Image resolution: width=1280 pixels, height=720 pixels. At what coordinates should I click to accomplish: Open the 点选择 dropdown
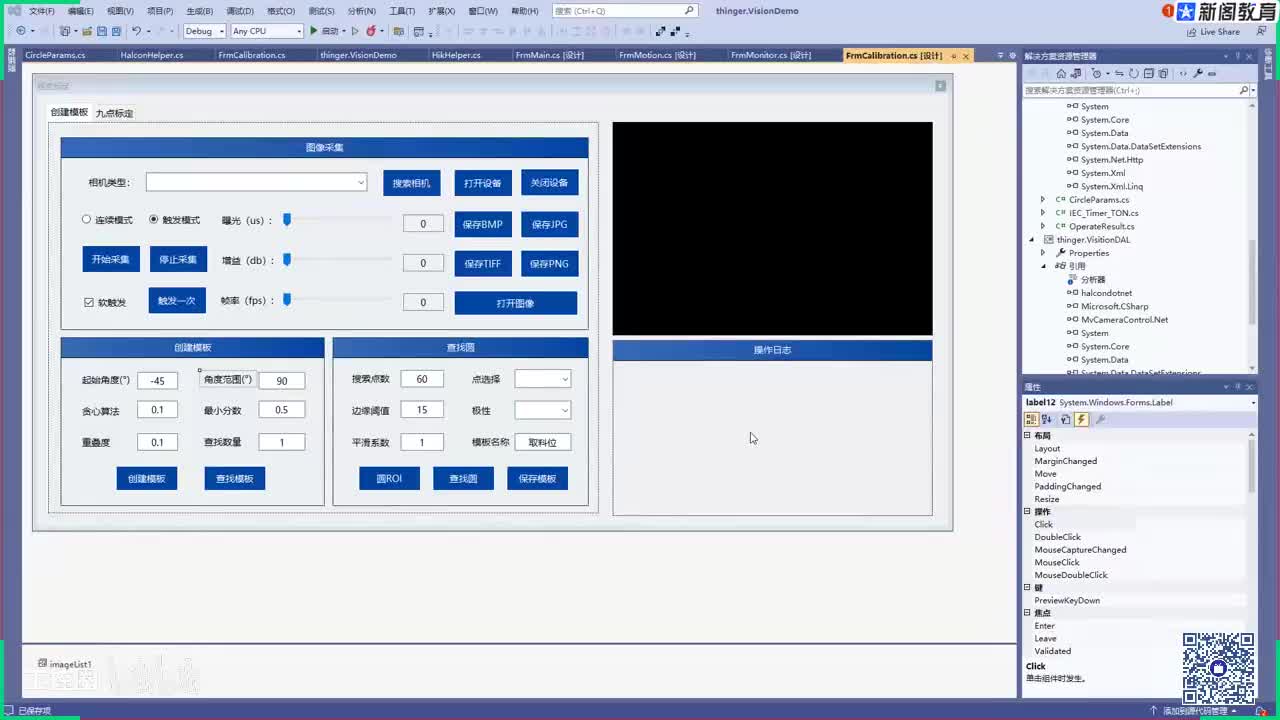[x=543, y=379]
